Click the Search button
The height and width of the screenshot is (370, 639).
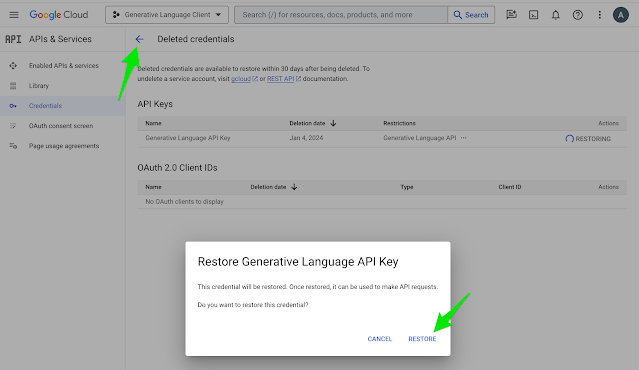[471, 15]
